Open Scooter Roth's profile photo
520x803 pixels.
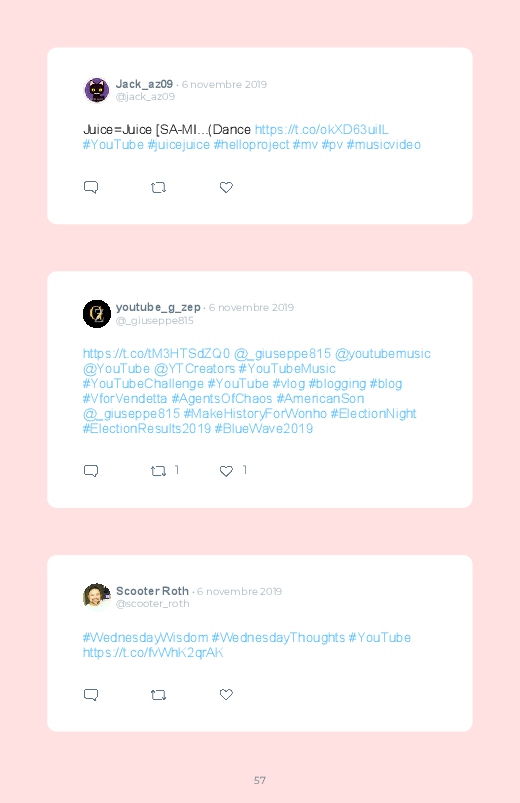pos(97,597)
